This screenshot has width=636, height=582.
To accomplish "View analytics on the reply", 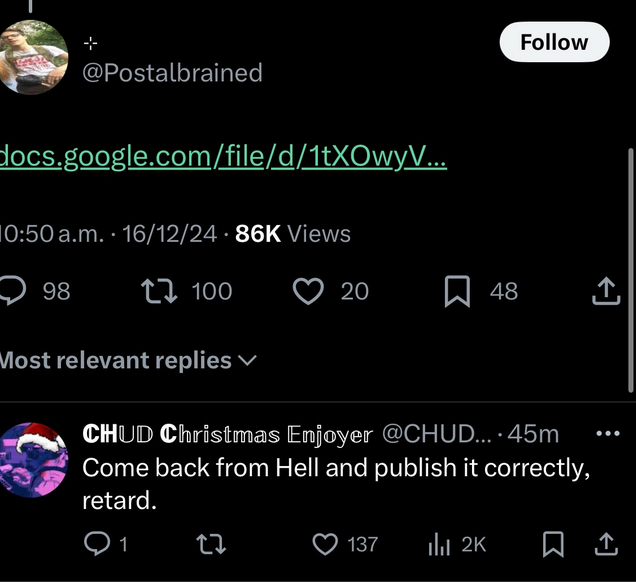I will (x=440, y=544).
